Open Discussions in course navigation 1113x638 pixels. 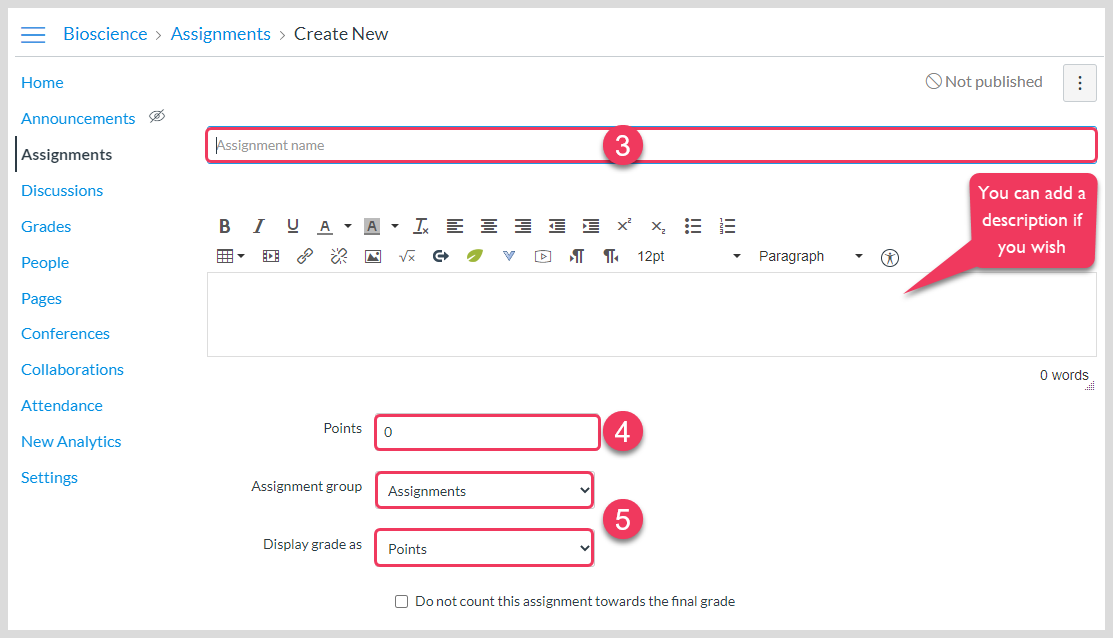pyautogui.click(x=62, y=191)
